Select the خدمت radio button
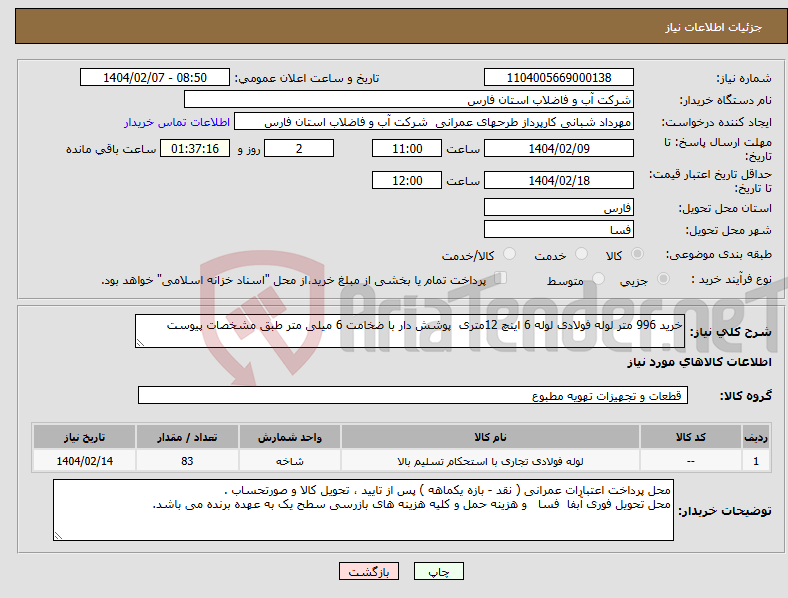 point(581,254)
